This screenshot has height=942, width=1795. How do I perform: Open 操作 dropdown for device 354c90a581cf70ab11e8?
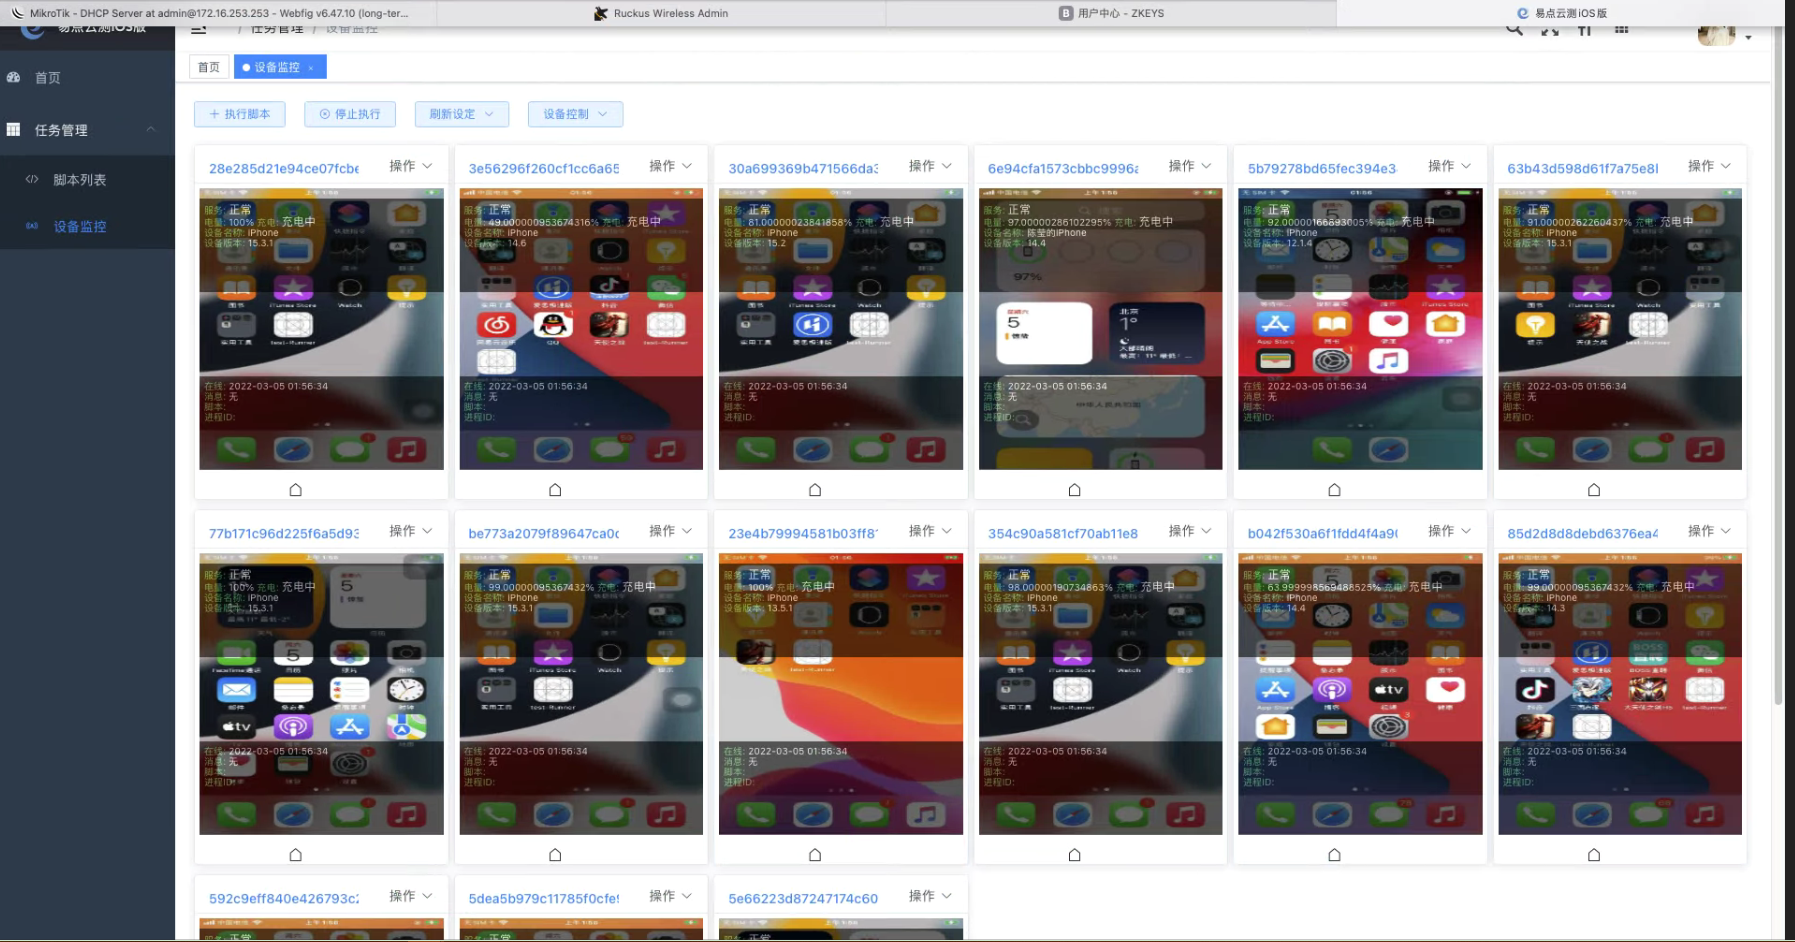[x=1190, y=531]
